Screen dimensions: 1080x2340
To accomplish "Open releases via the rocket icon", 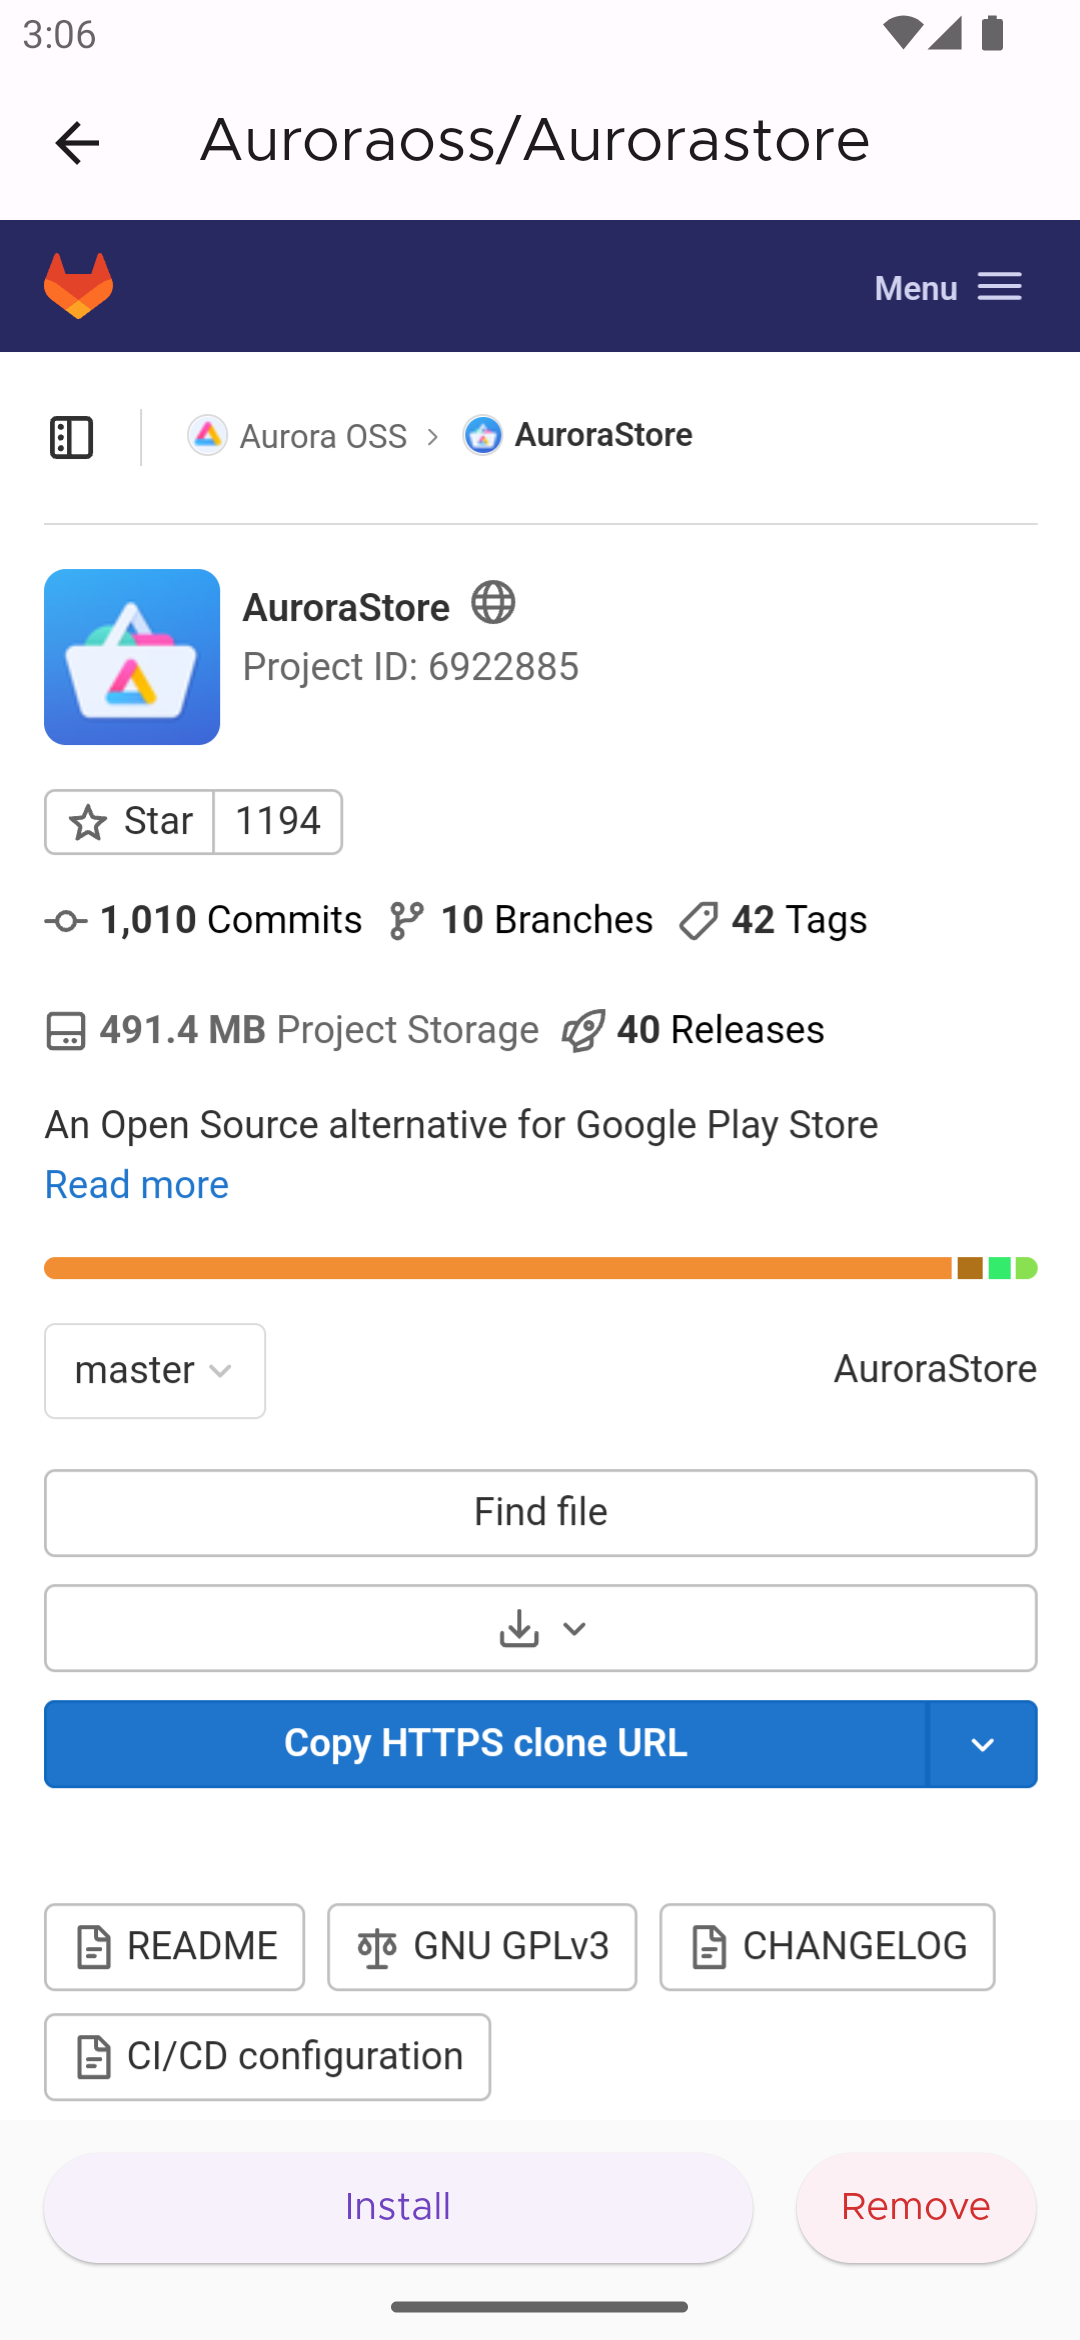I will [584, 1029].
